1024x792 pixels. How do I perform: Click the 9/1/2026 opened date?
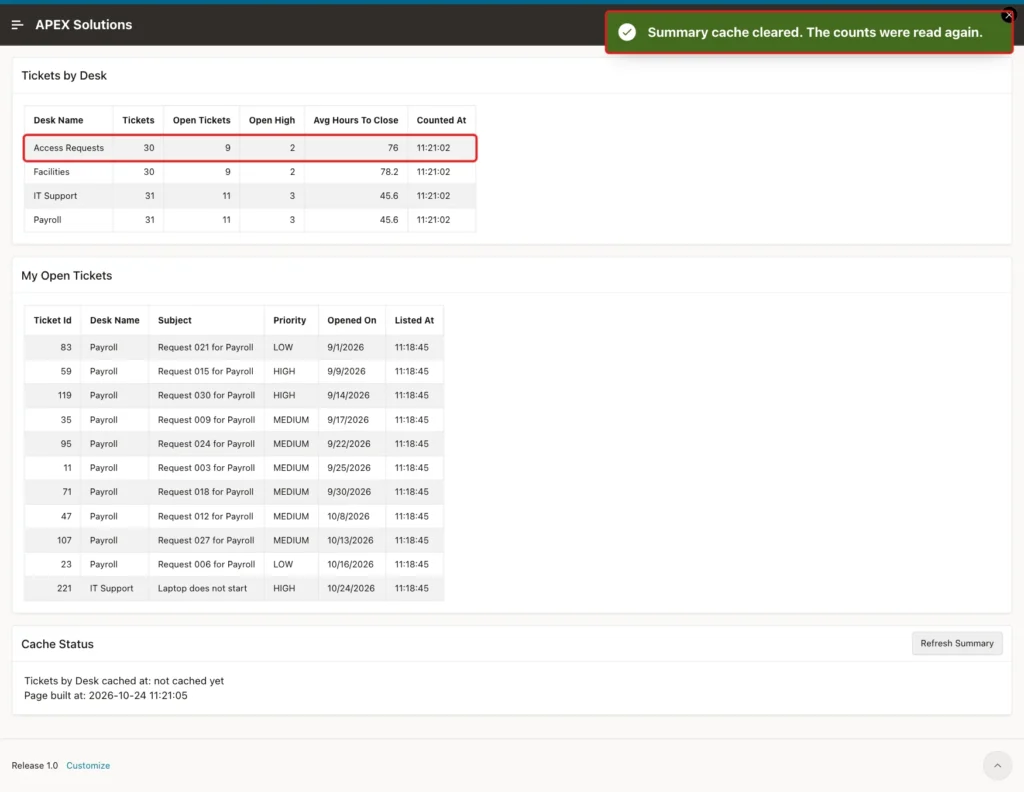click(345, 347)
